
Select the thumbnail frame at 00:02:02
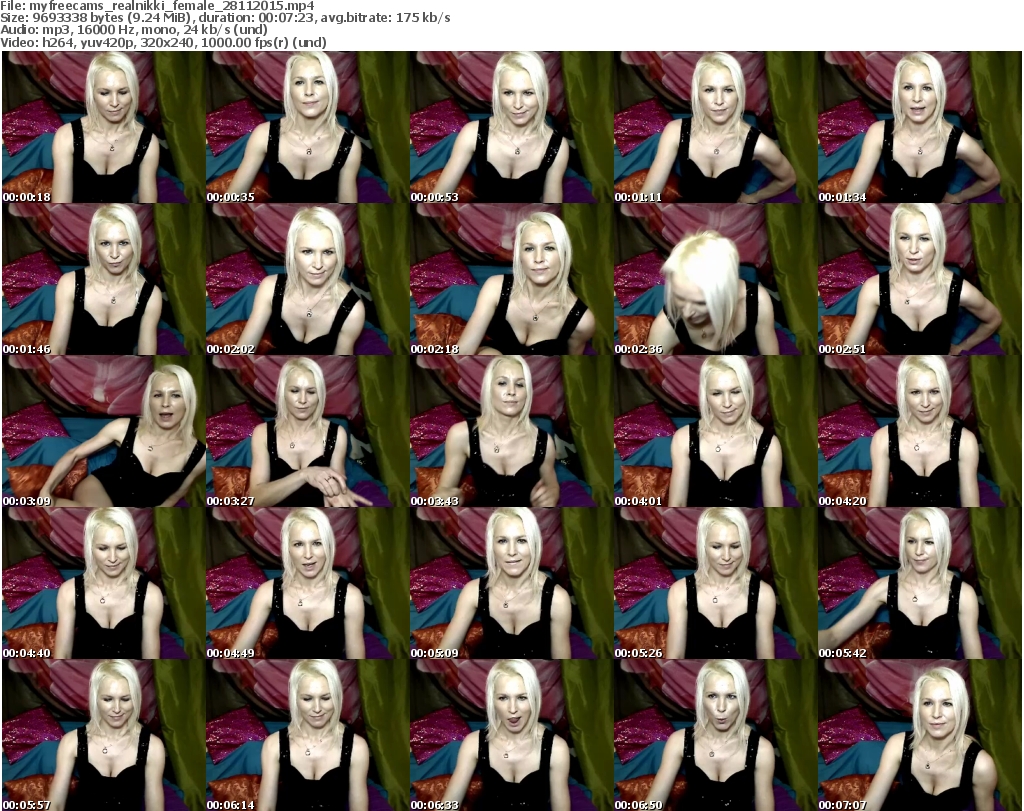[308, 279]
